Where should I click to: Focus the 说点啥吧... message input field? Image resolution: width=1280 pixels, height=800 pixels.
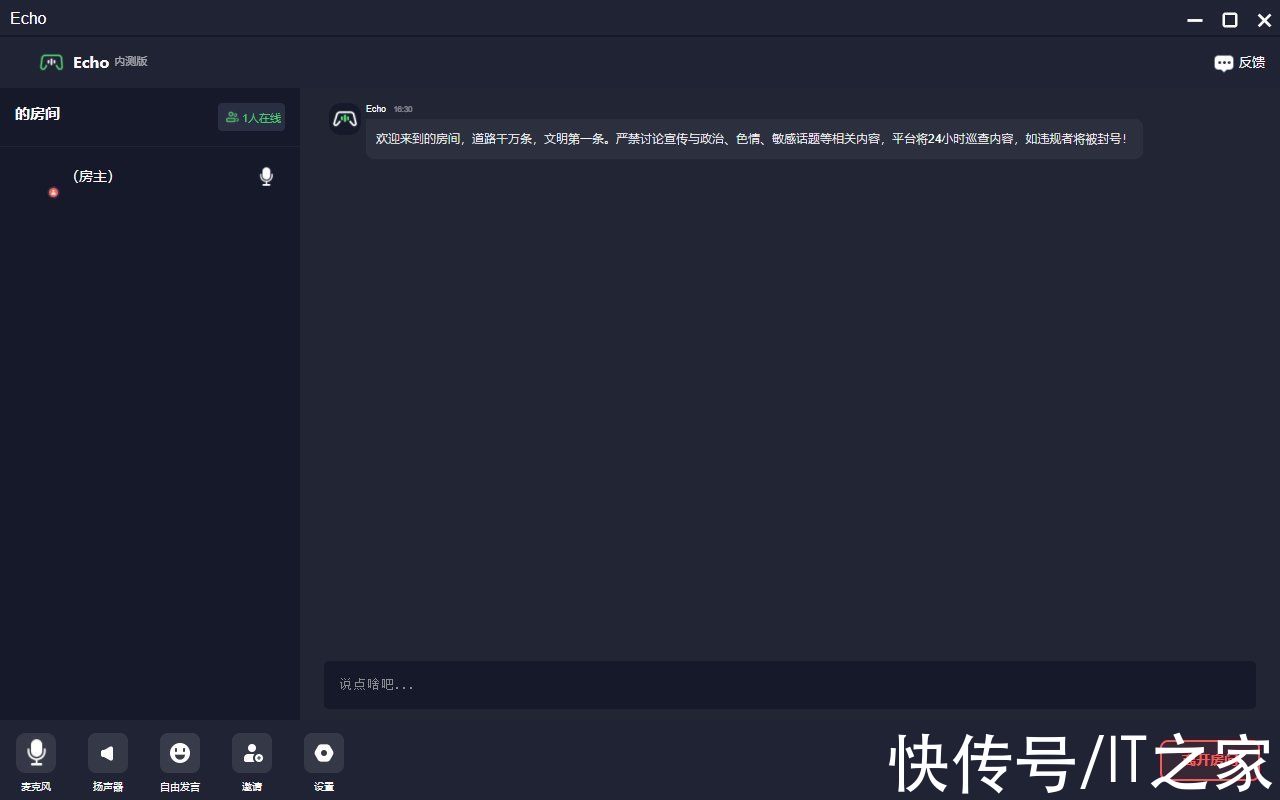click(790, 685)
